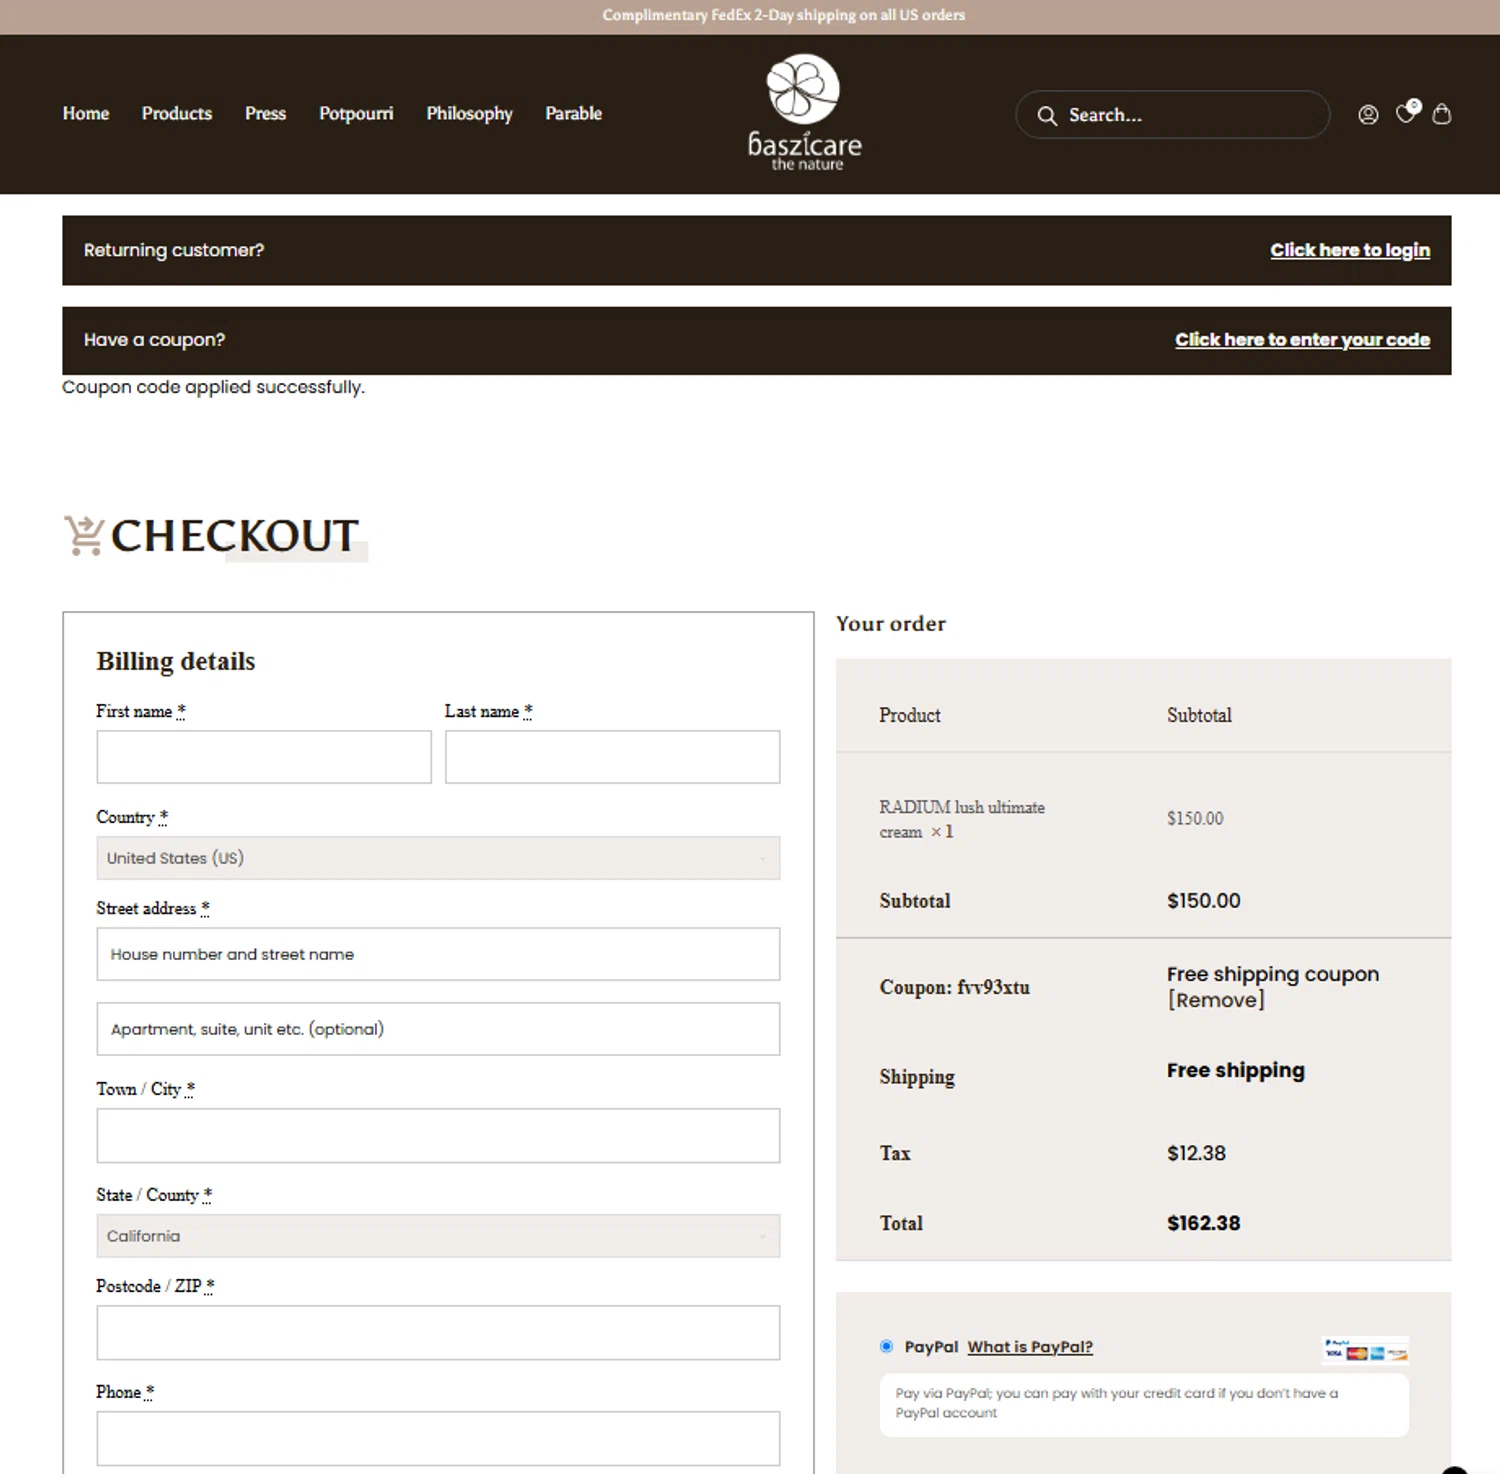Click here to enter your code link
The width and height of the screenshot is (1500, 1474).
coord(1302,340)
